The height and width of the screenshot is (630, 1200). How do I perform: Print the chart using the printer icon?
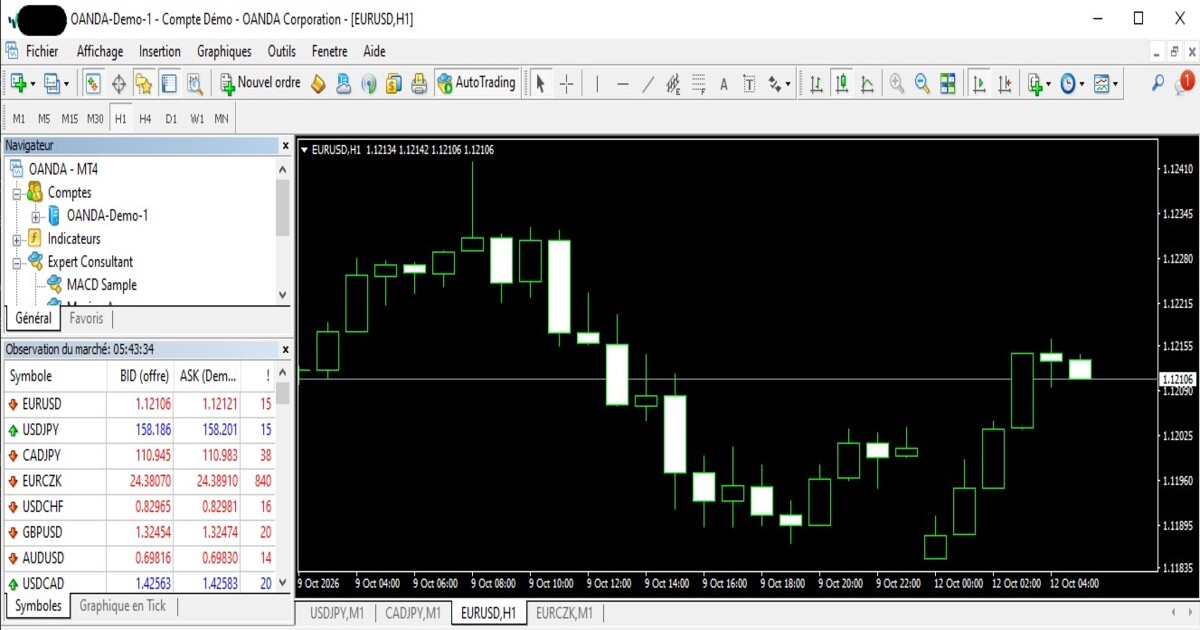tap(419, 84)
